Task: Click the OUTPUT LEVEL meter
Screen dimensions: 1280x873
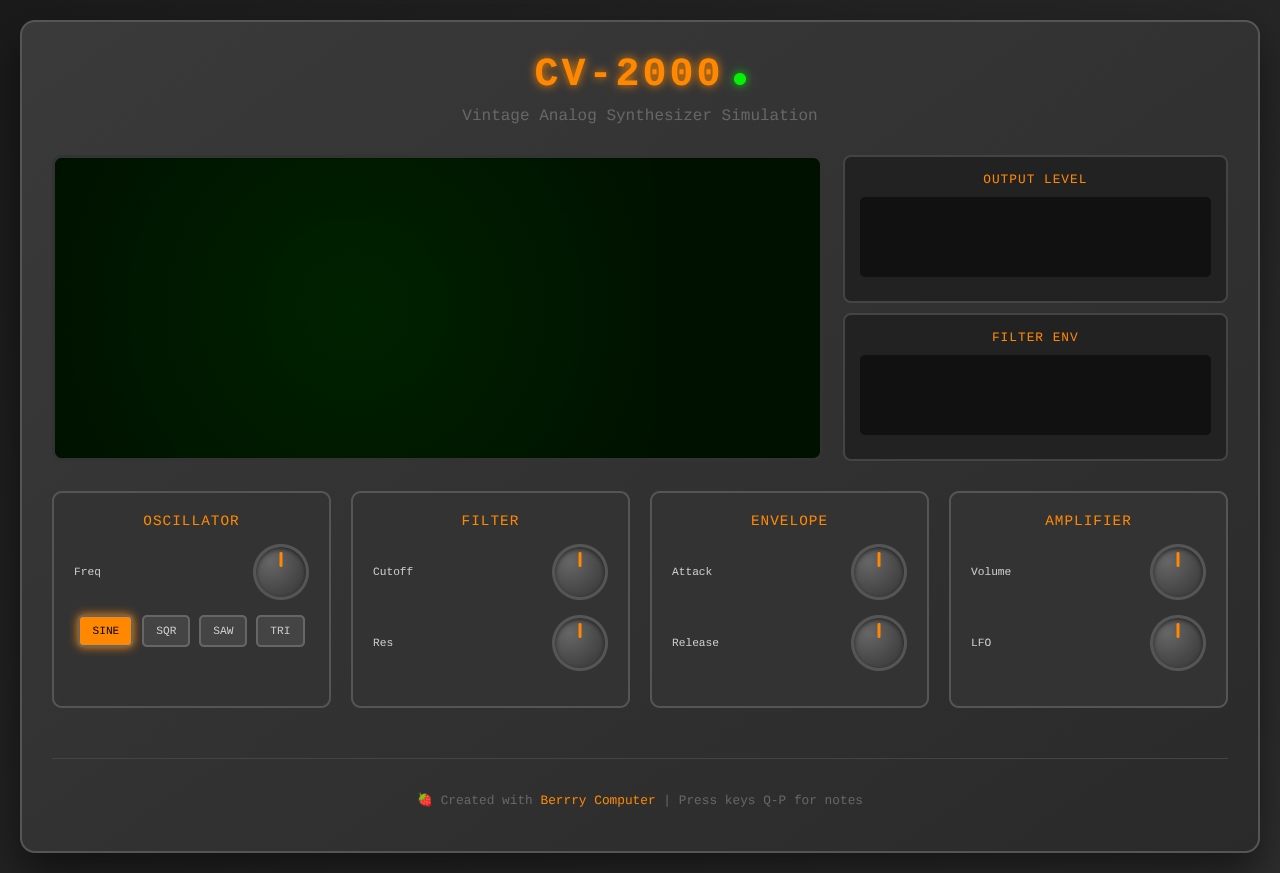Action: point(1035,237)
